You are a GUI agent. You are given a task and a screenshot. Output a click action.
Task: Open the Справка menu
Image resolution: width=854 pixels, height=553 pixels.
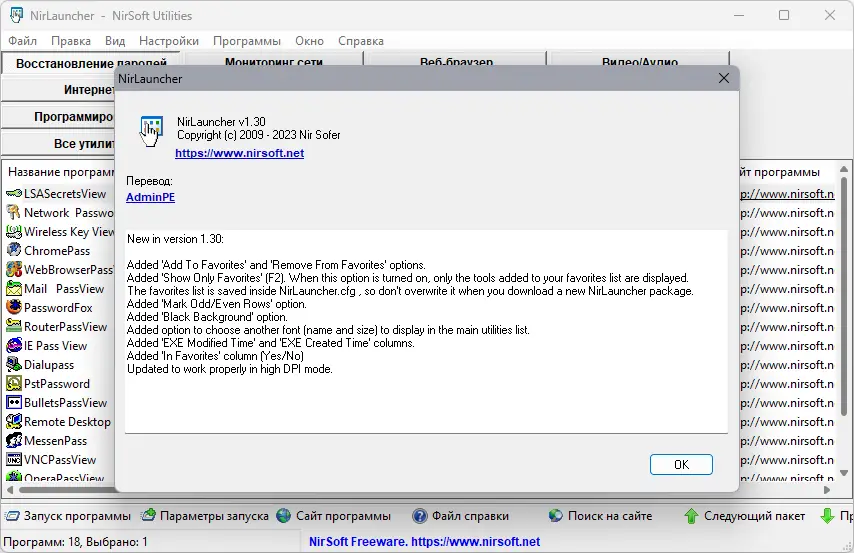(x=361, y=41)
